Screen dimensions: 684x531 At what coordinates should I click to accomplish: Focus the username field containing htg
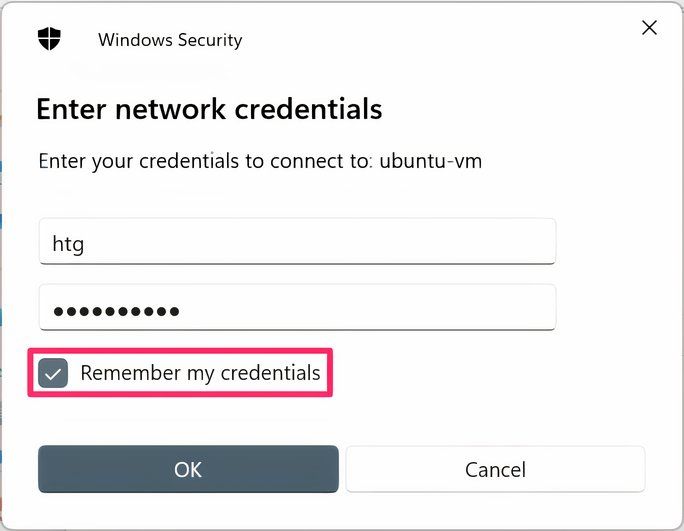pos(296,242)
